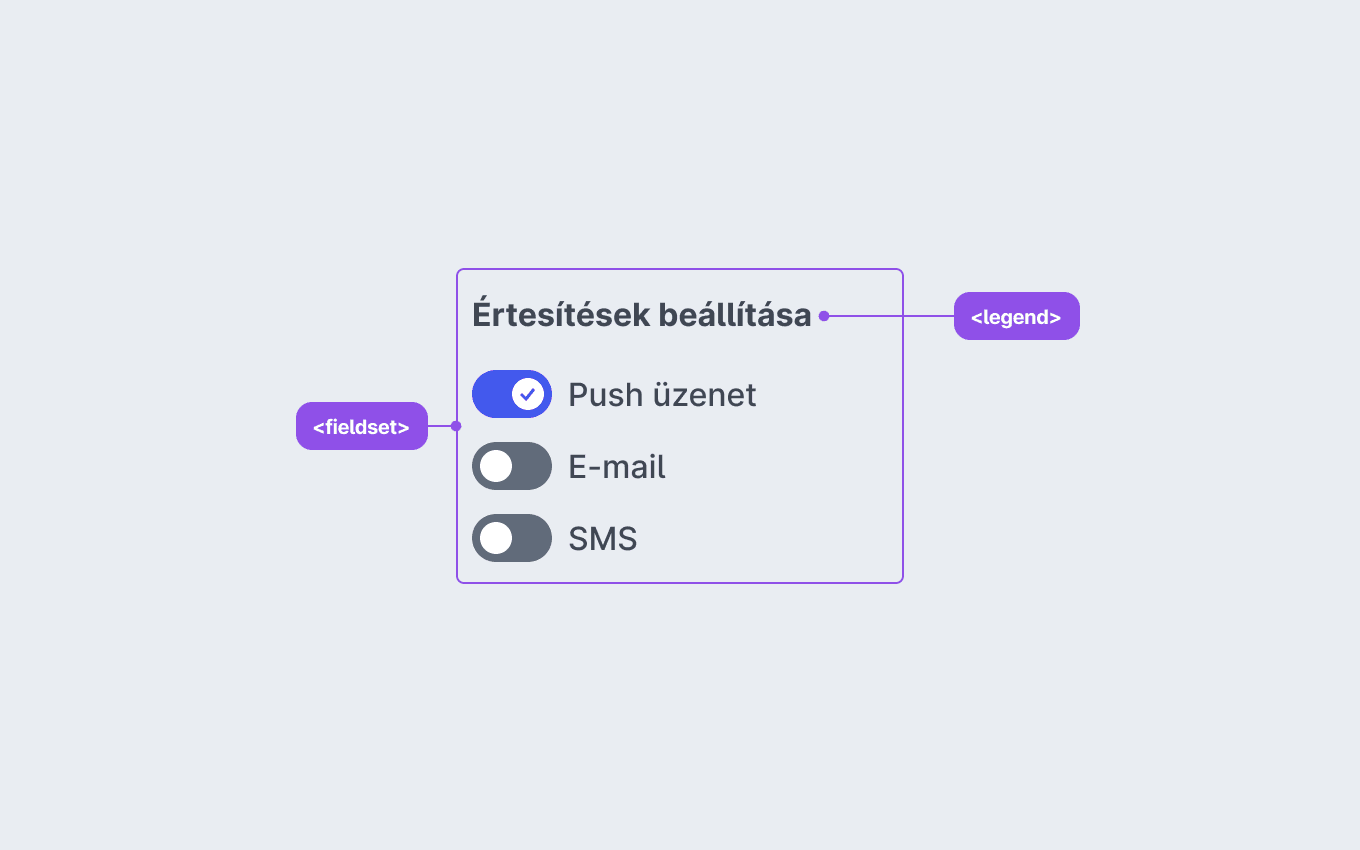The image size is (1360, 850).
Task: Select the Értesítések beállítása heading
Action: [642, 314]
